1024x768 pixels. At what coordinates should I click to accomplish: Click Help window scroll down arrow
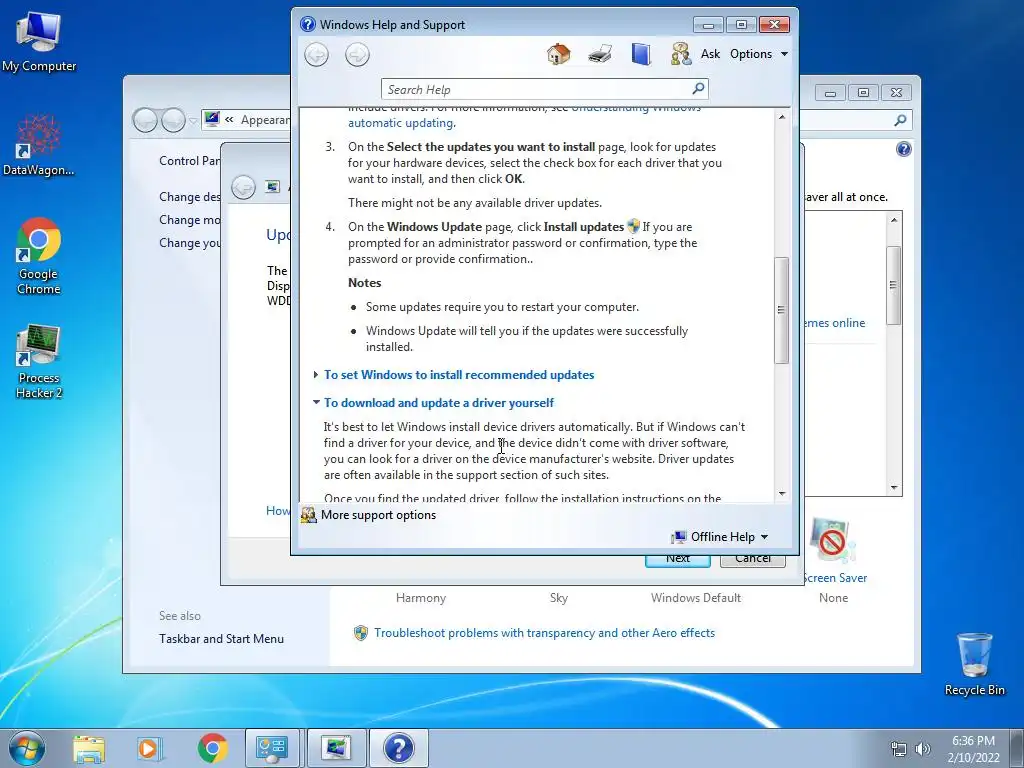click(782, 494)
